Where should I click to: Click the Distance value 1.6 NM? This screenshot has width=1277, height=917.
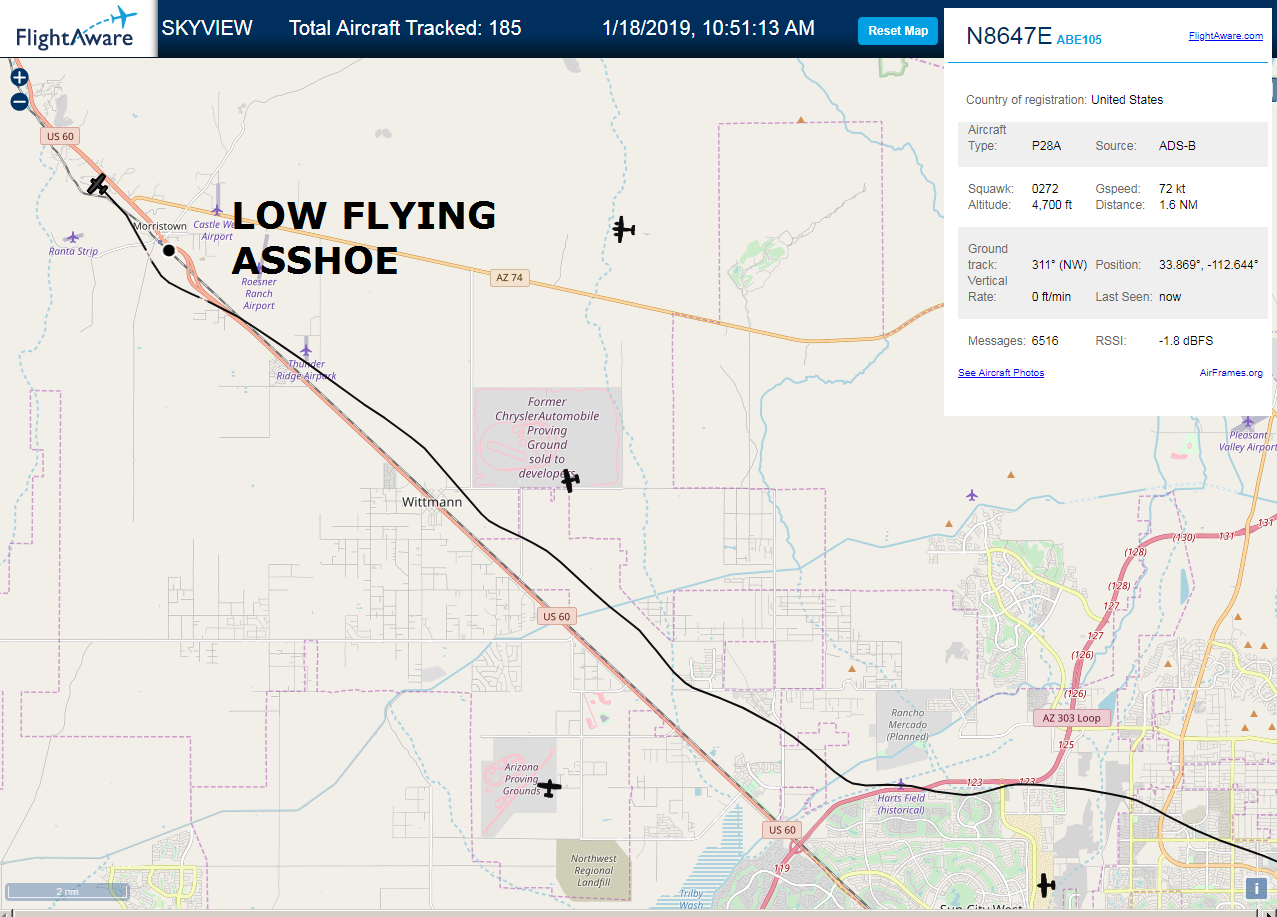[1178, 205]
